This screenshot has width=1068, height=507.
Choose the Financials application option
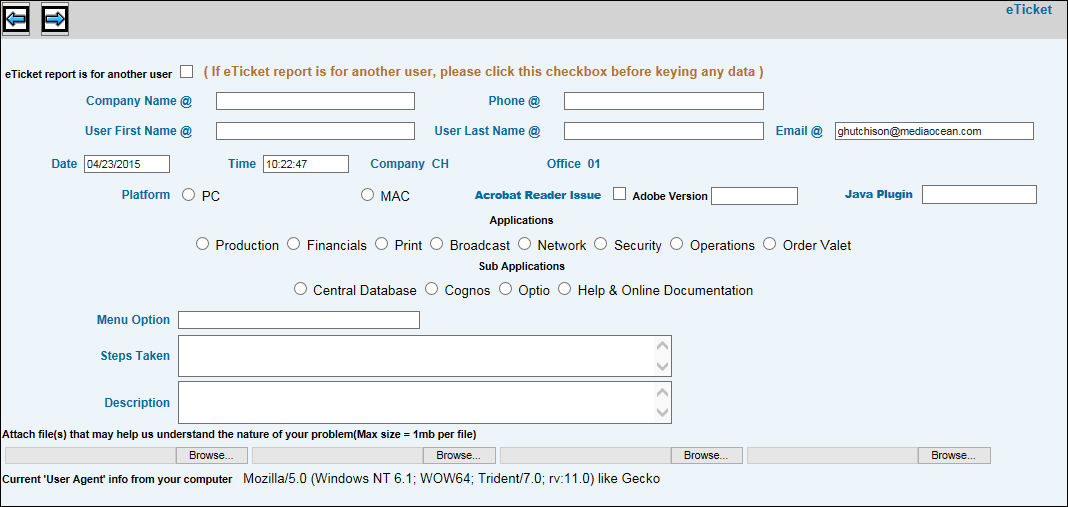click(294, 244)
